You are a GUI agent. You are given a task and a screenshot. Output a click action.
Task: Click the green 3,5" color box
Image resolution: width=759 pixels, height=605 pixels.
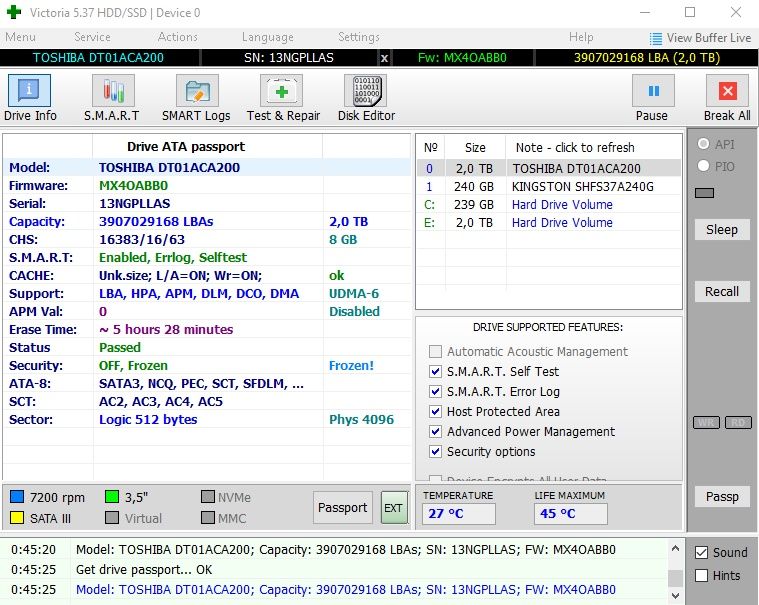click(112, 497)
